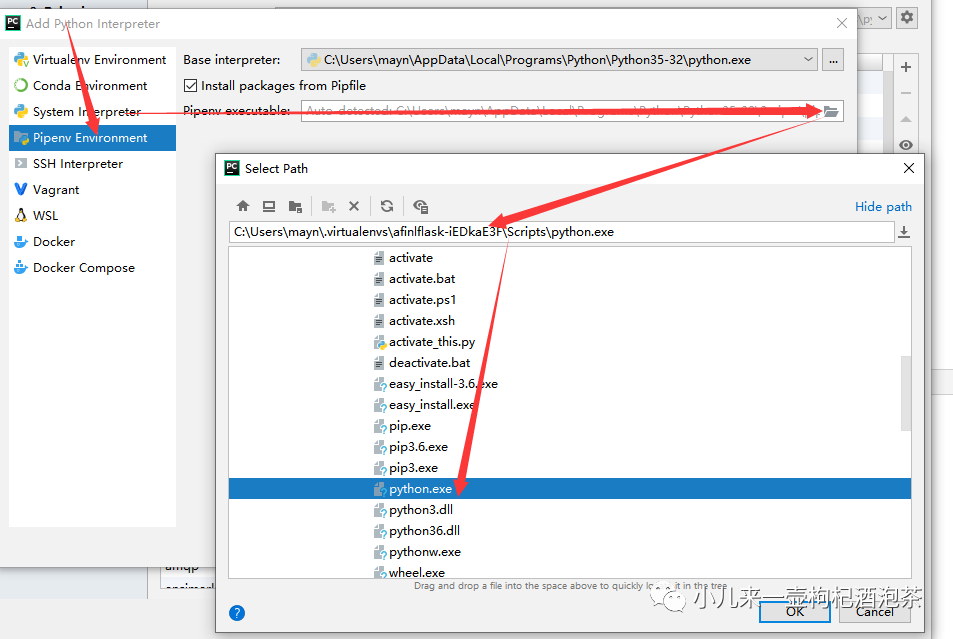Screen dimensions: 953x639
Task: Select Docker Compose option
Action: point(92,268)
